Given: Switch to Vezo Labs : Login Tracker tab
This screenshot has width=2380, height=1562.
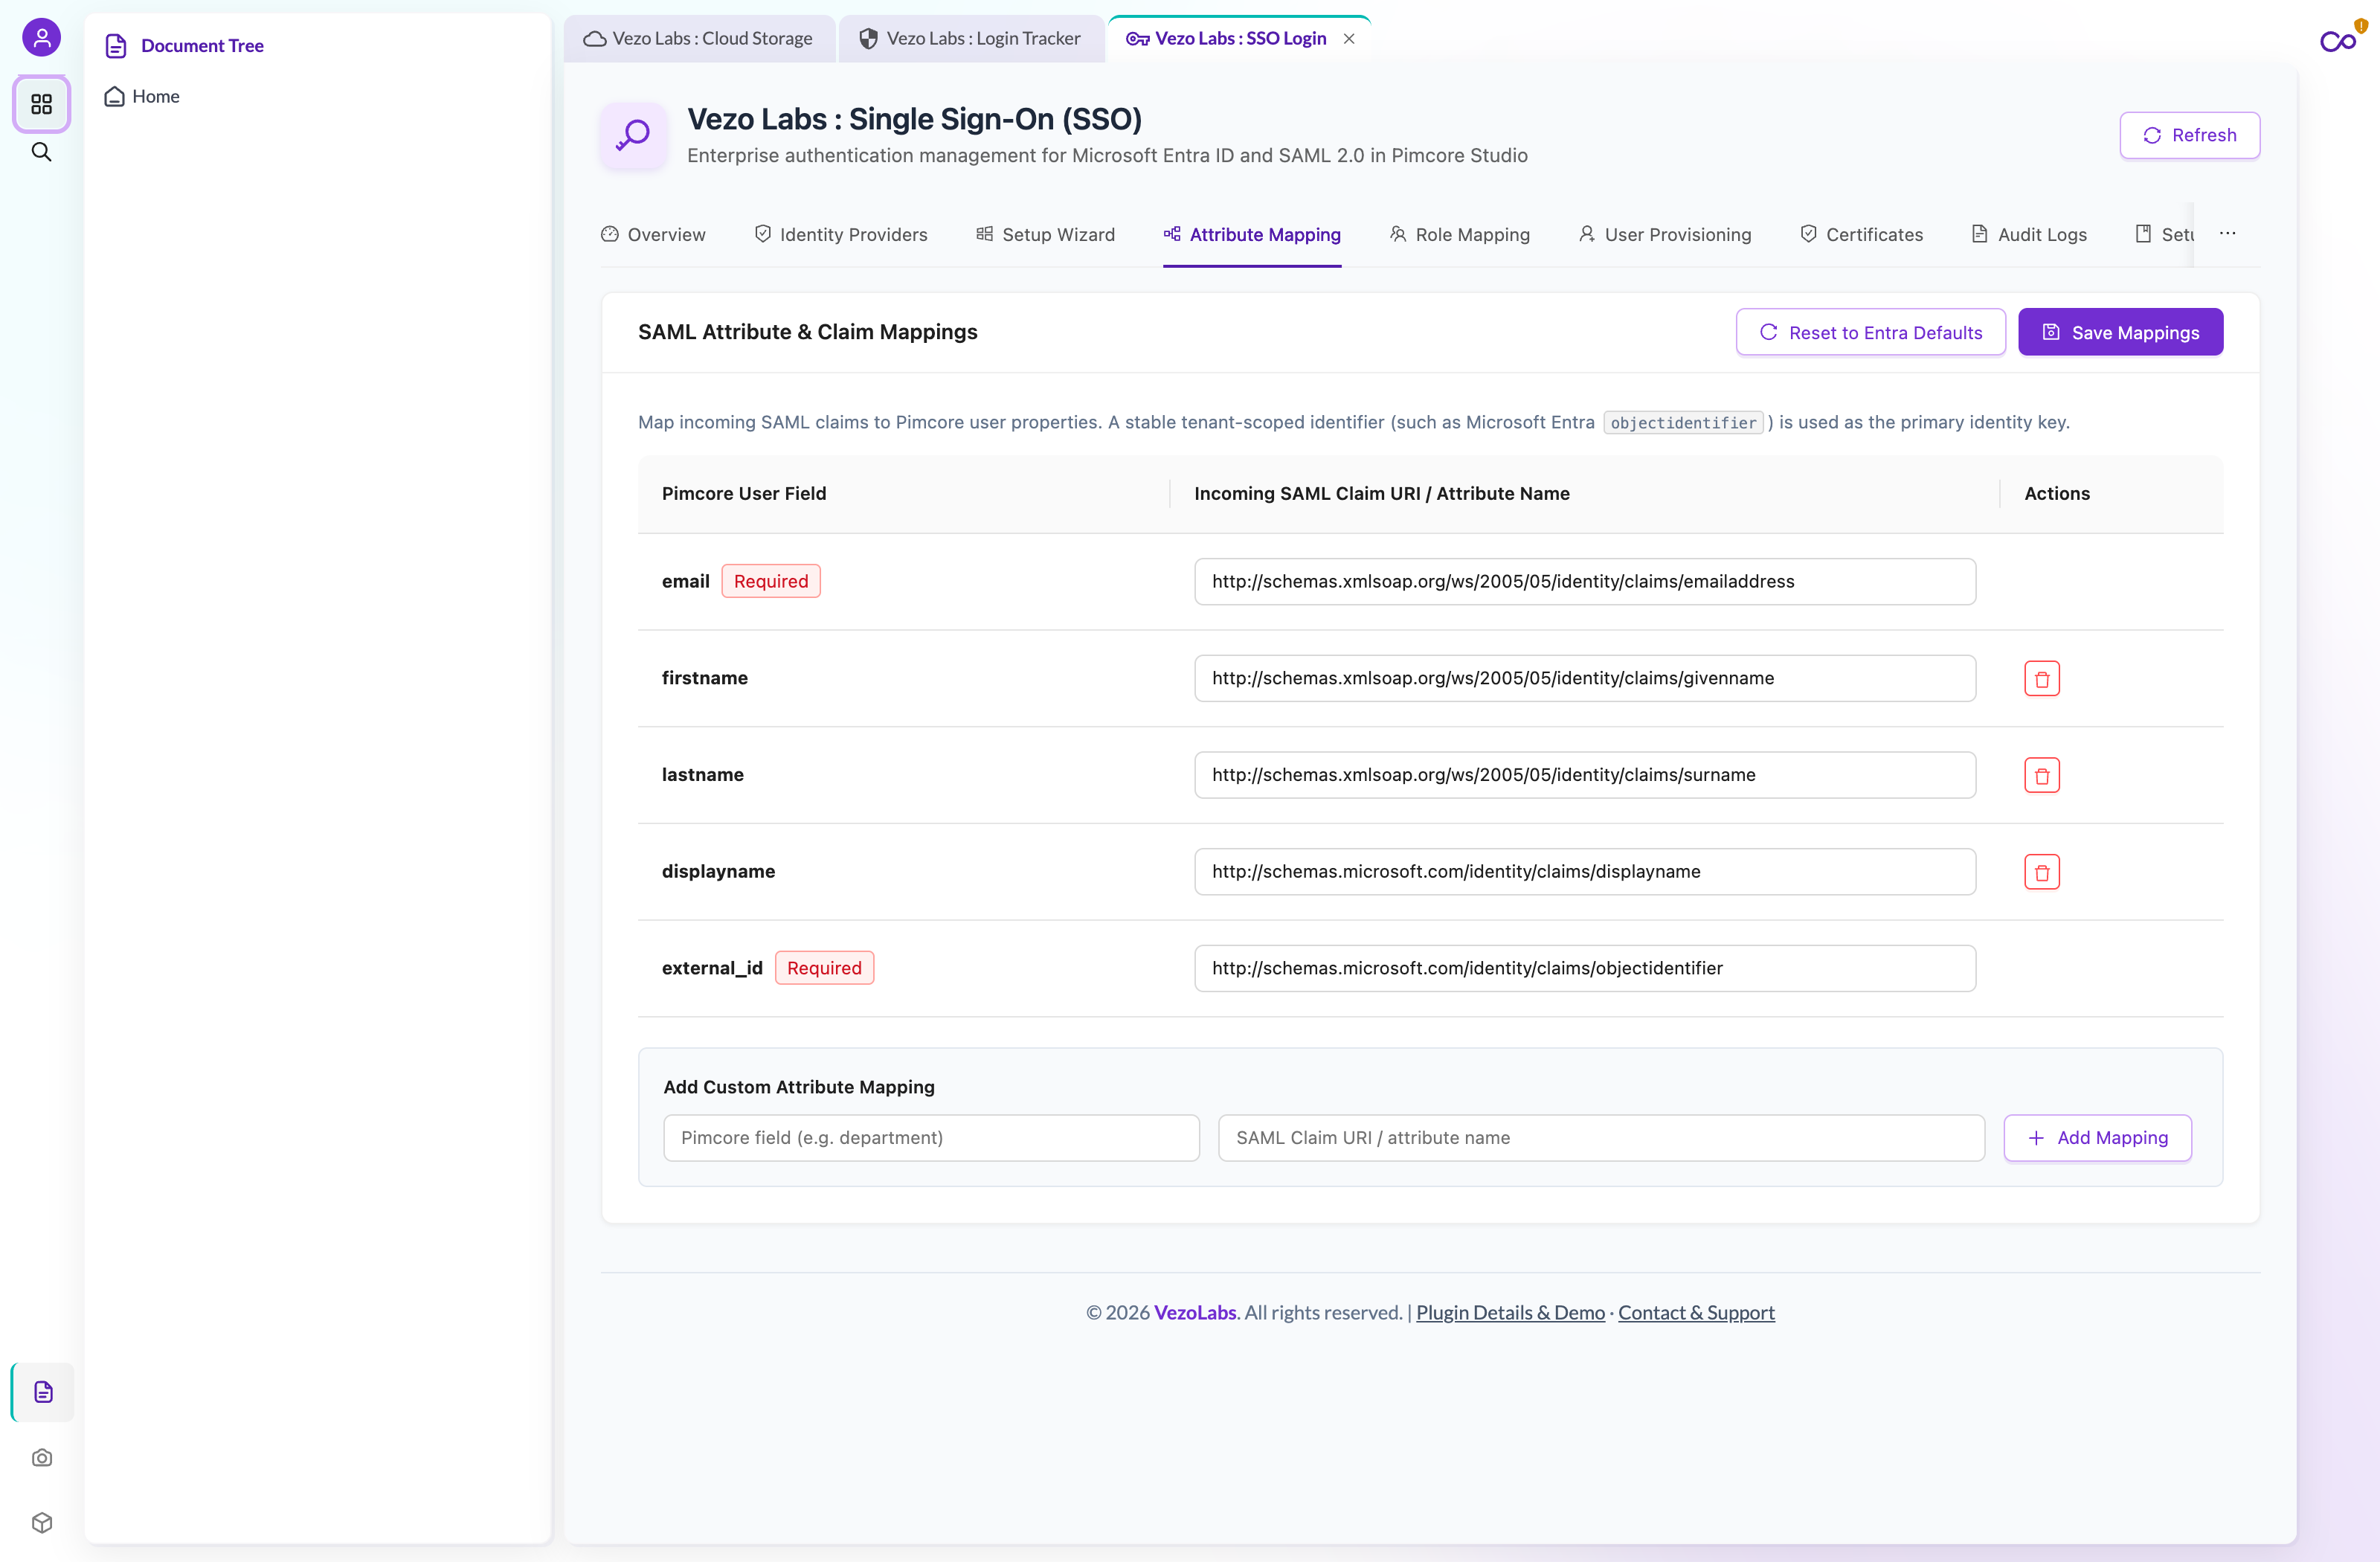Looking at the screenshot, I should click(970, 38).
